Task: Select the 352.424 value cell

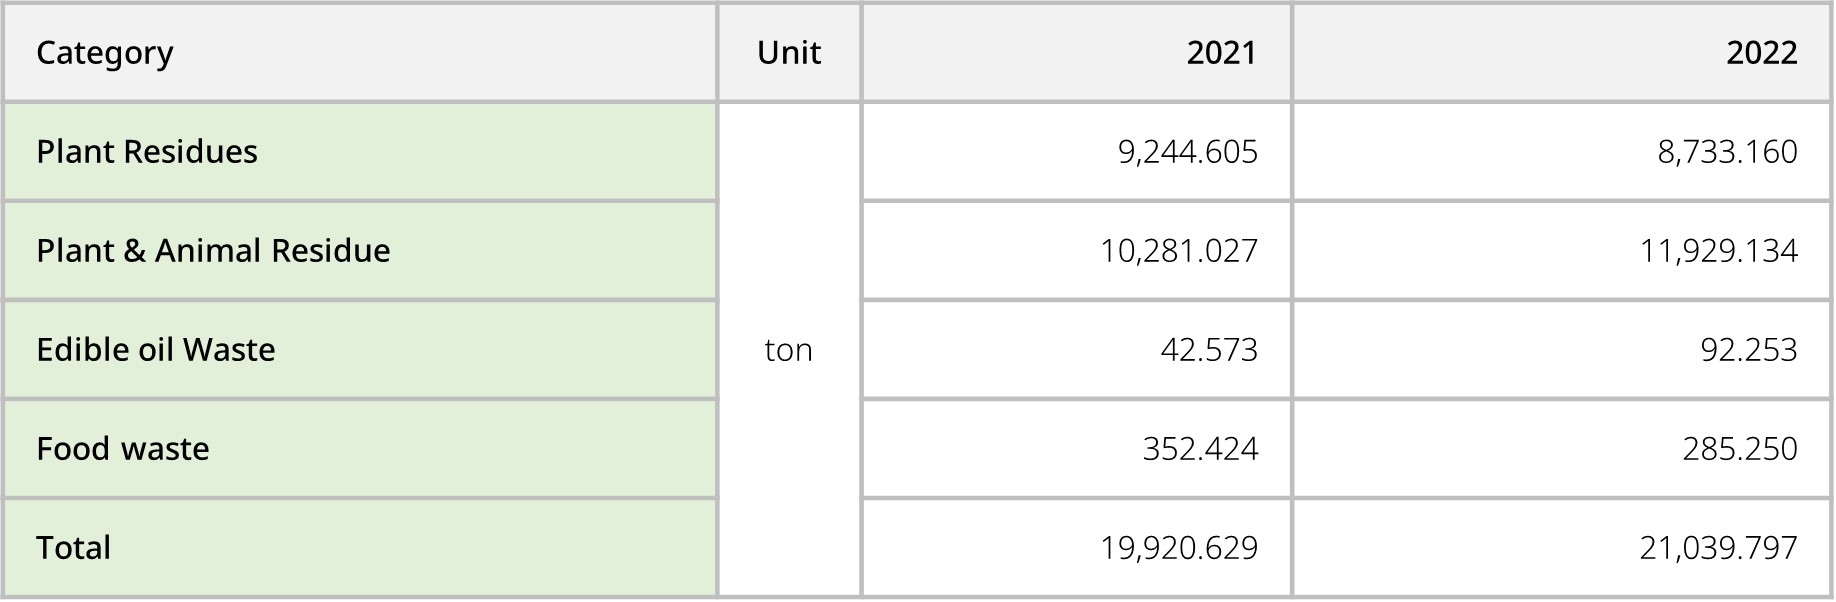Action: pyautogui.click(x=1200, y=448)
